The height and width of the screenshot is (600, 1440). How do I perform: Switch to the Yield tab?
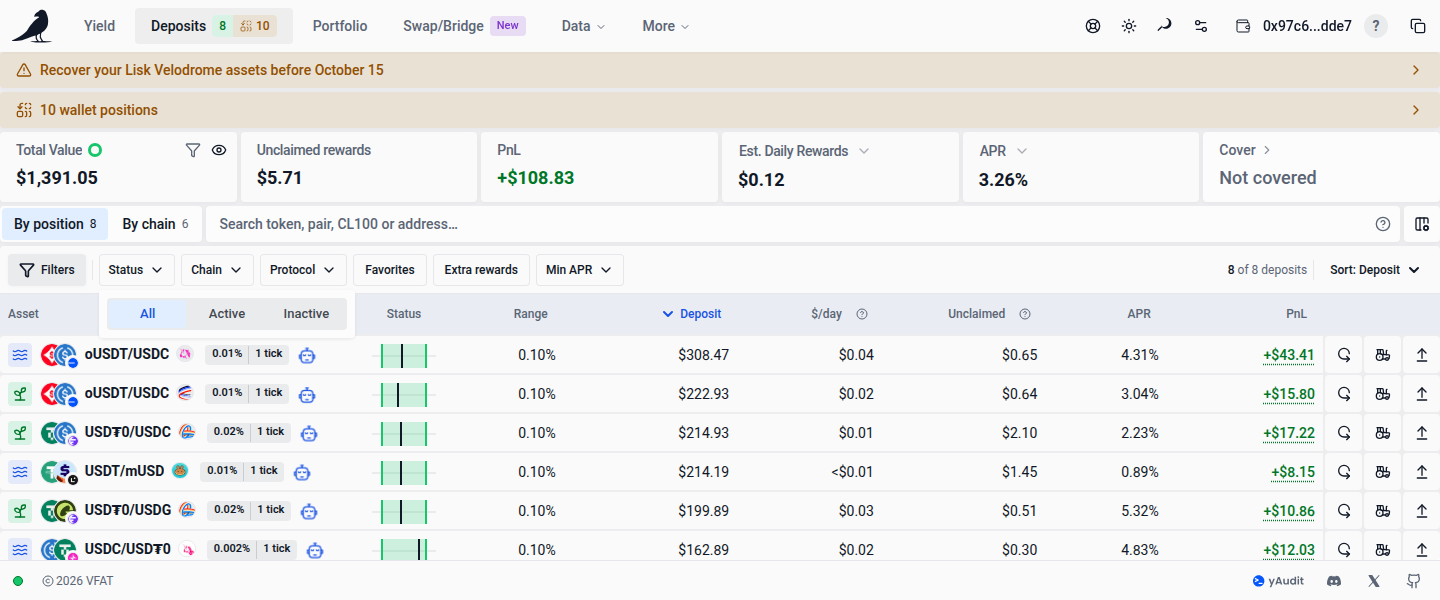(100, 26)
